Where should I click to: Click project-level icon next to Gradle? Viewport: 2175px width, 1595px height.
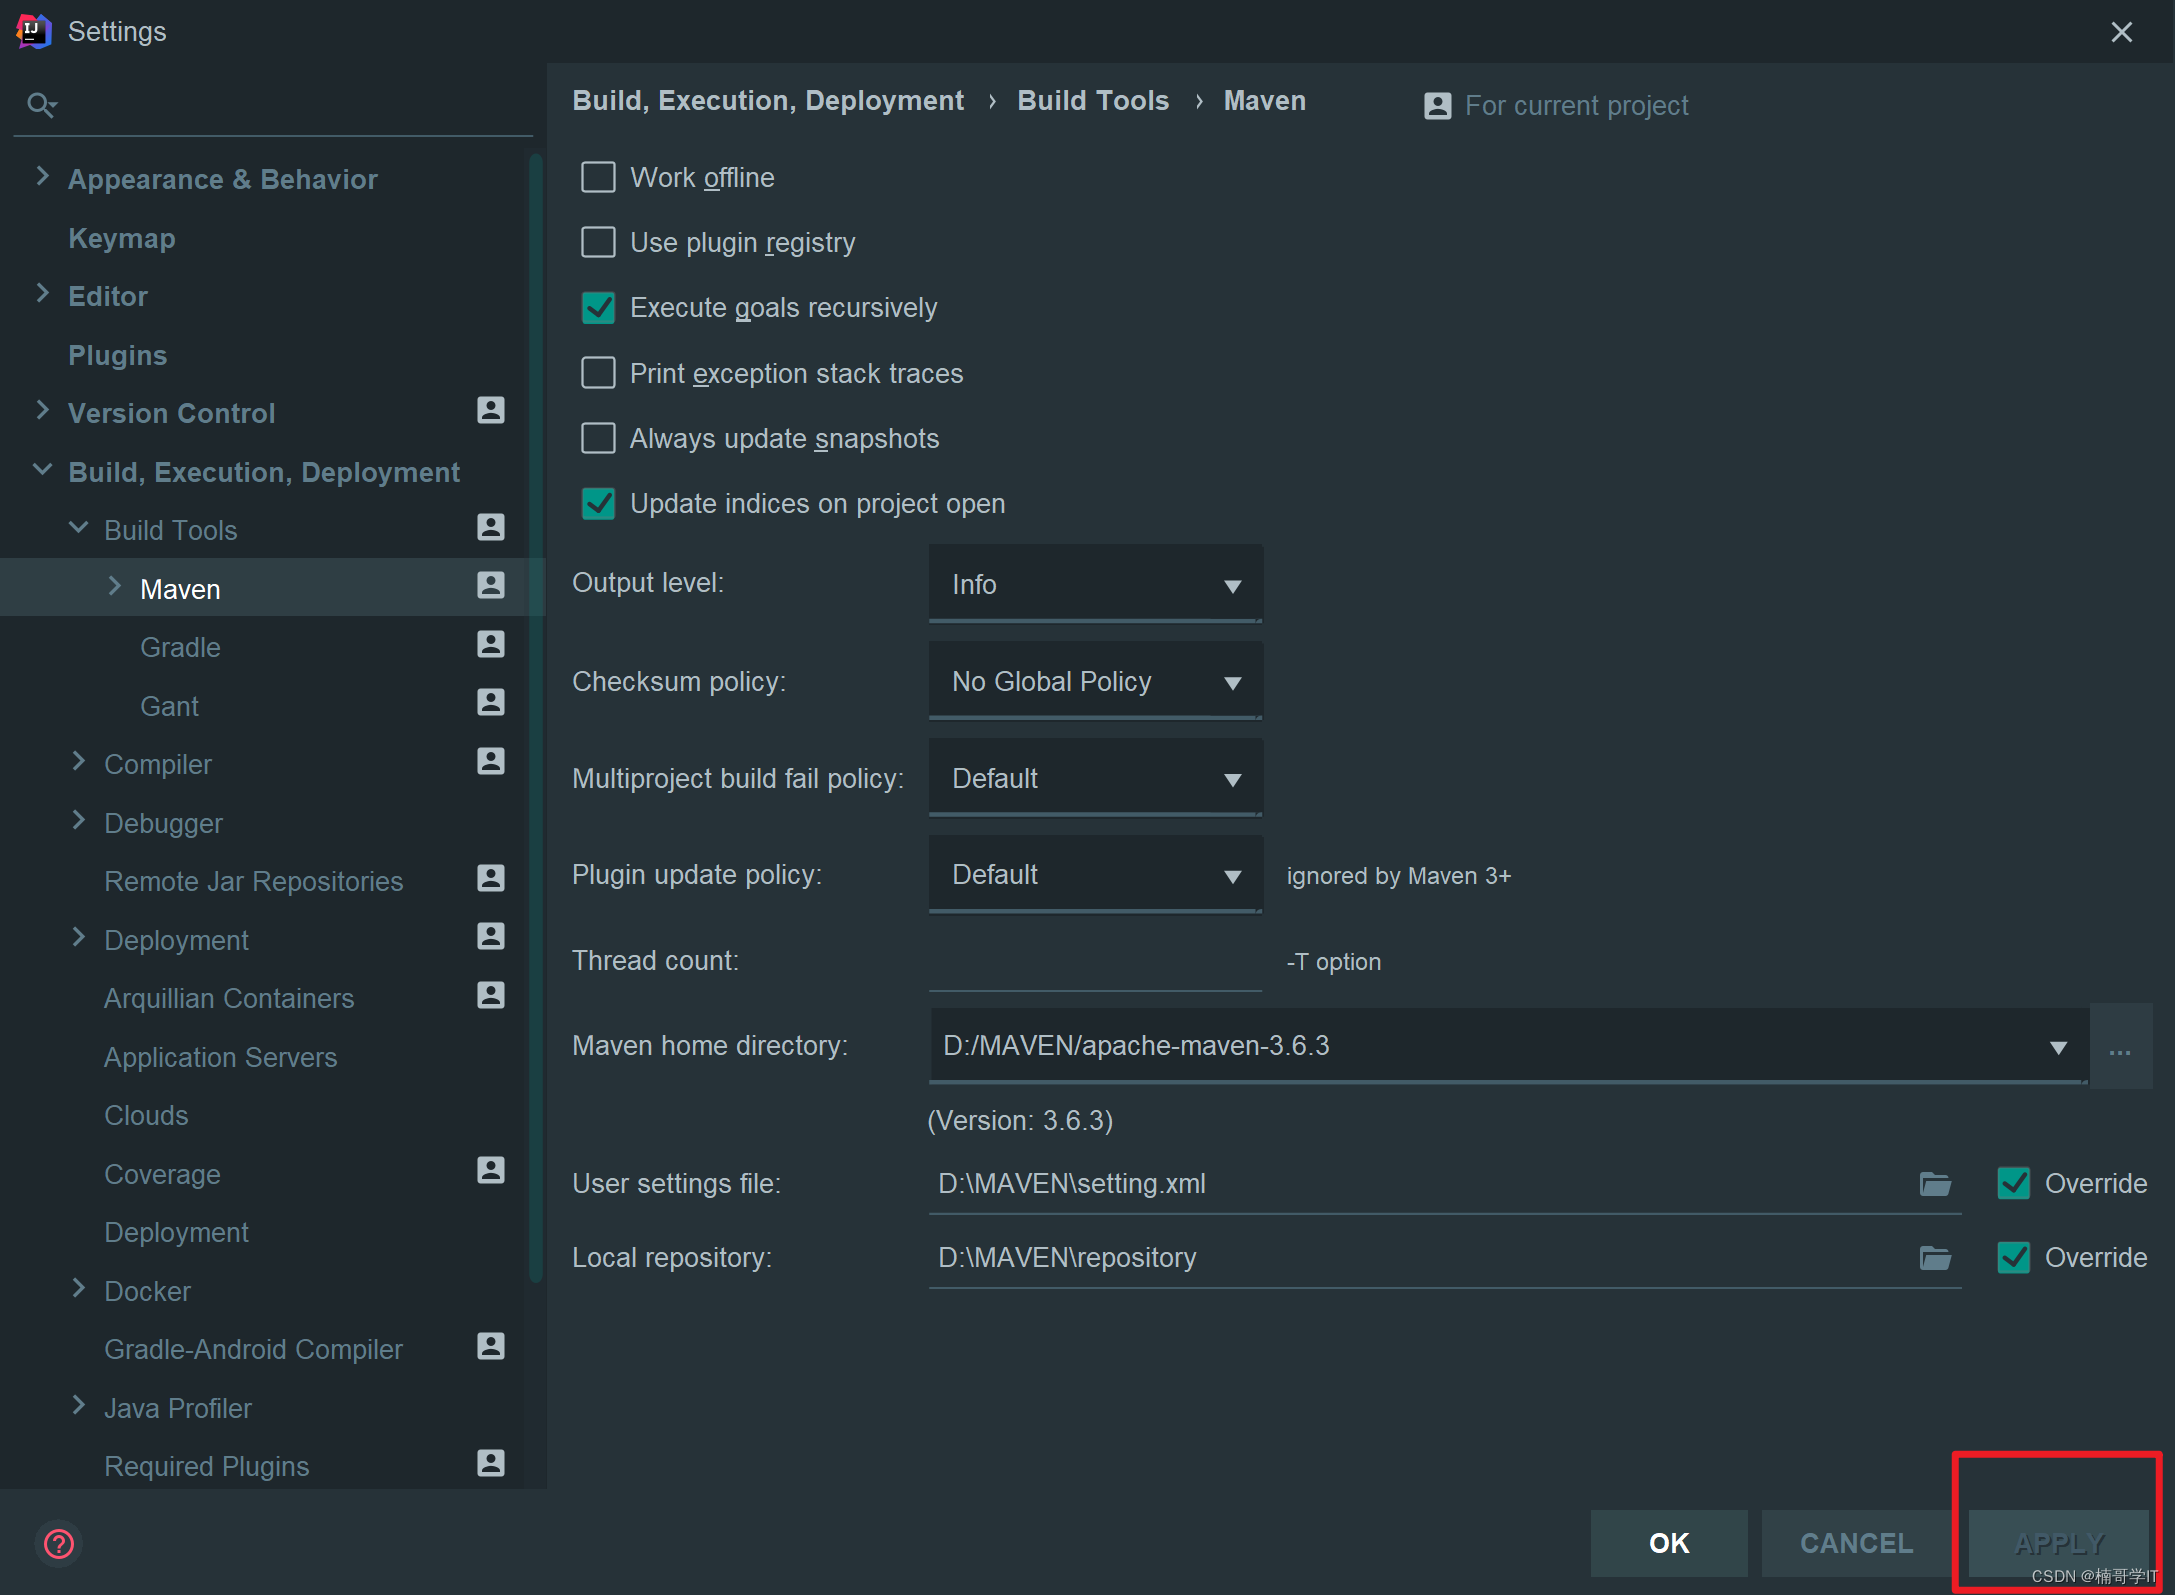490,645
